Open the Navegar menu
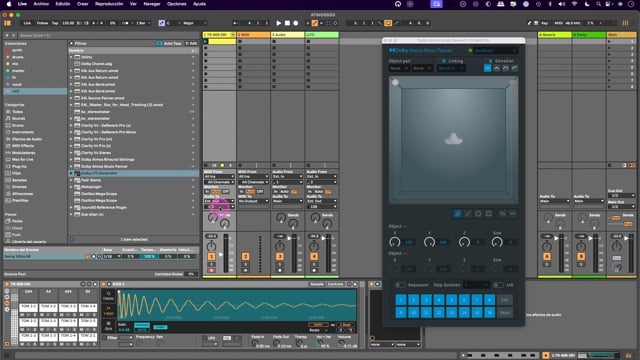 click(x=152, y=4)
